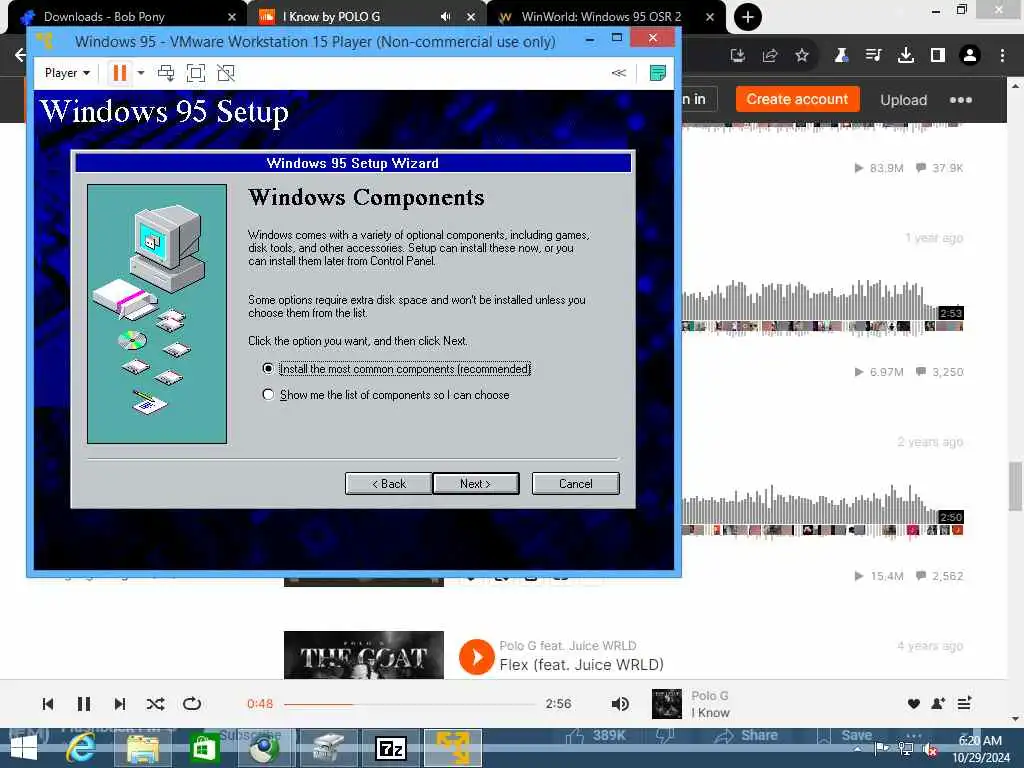Viewport: 1024px width, 768px height.
Task: Switch to Downloads - Bob Pony tab
Action: click(124, 17)
